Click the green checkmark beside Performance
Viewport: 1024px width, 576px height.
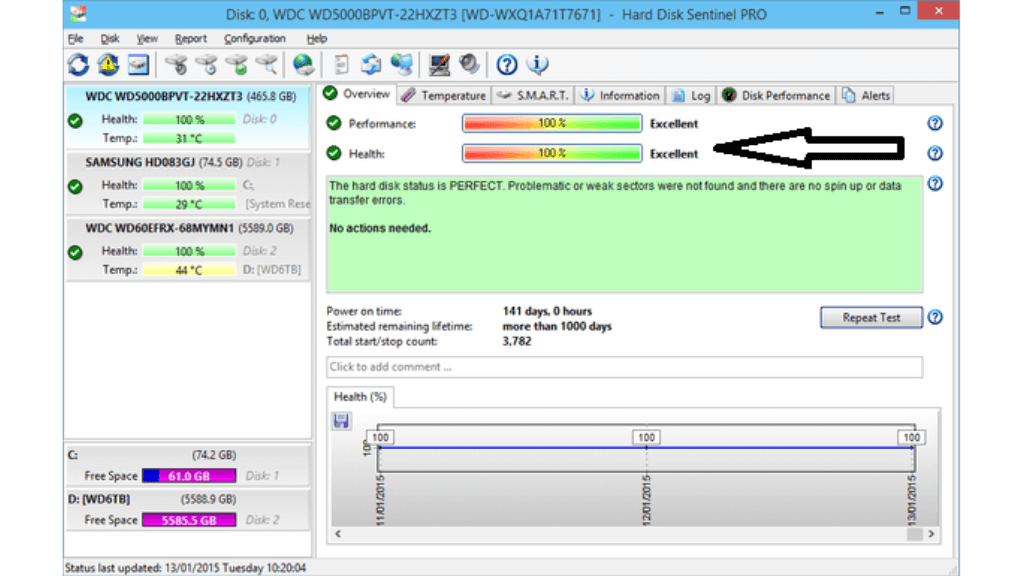pos(331,123)
